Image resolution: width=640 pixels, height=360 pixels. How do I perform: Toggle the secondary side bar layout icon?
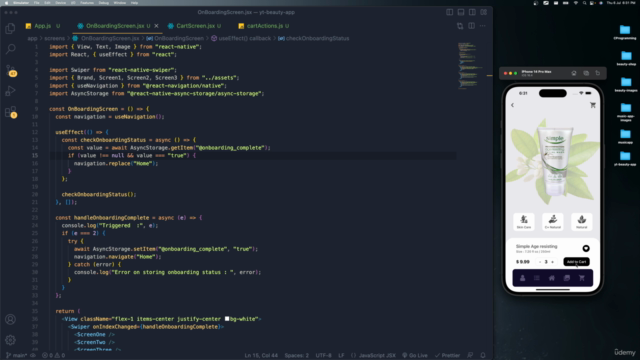point(472,12)
